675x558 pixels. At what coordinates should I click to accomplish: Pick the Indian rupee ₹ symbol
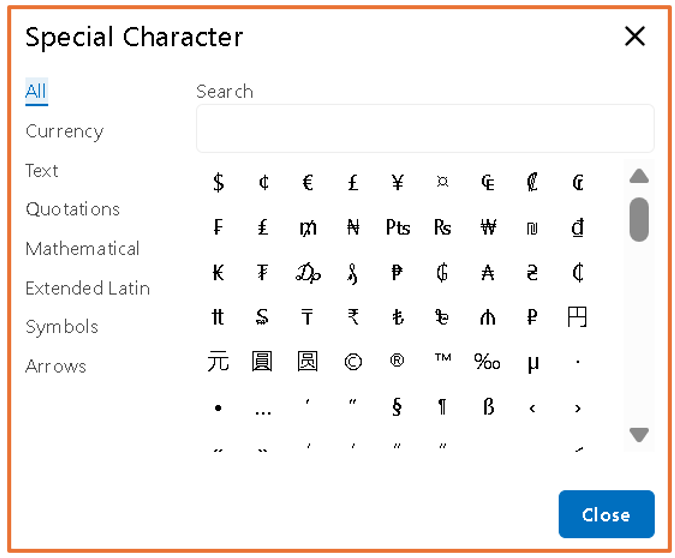click(353, 317)
